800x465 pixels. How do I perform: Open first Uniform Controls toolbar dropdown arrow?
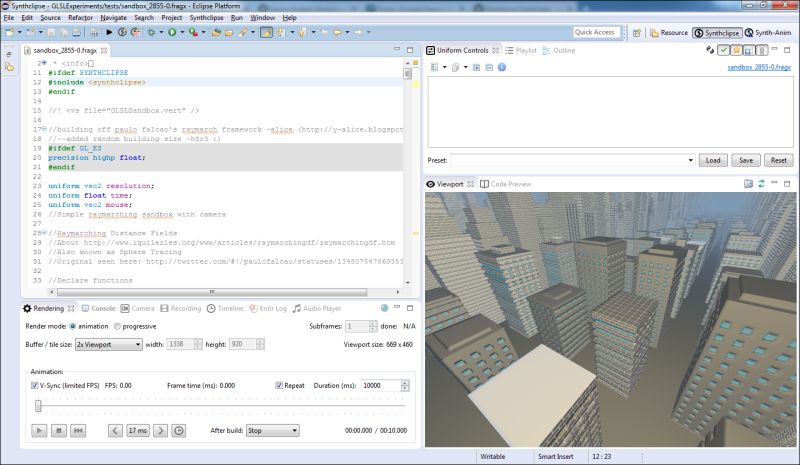tap(444, 67)
